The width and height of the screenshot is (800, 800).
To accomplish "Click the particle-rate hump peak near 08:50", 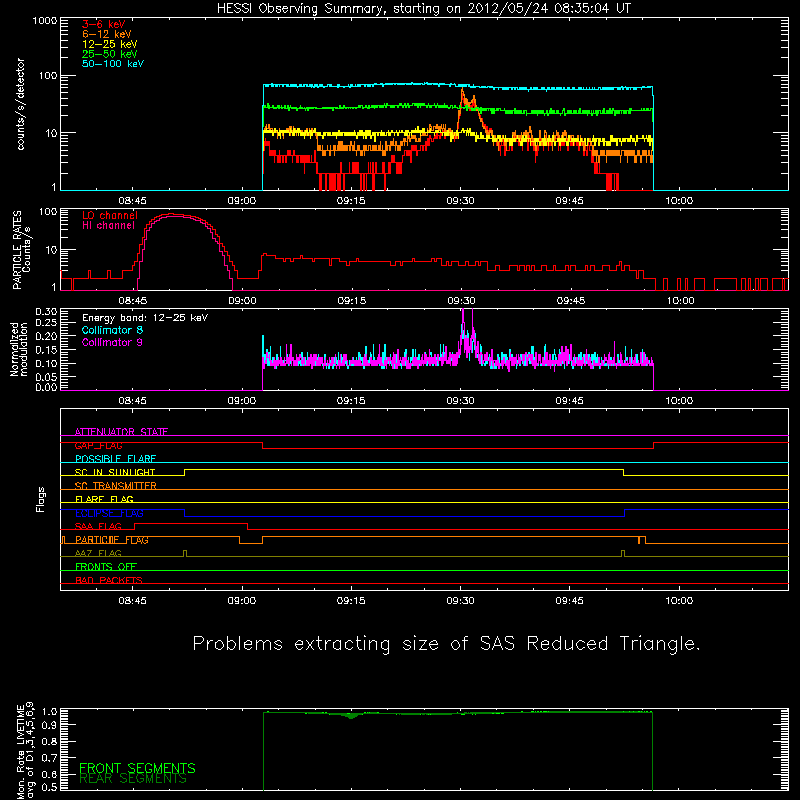I will [x=173, y=215].
